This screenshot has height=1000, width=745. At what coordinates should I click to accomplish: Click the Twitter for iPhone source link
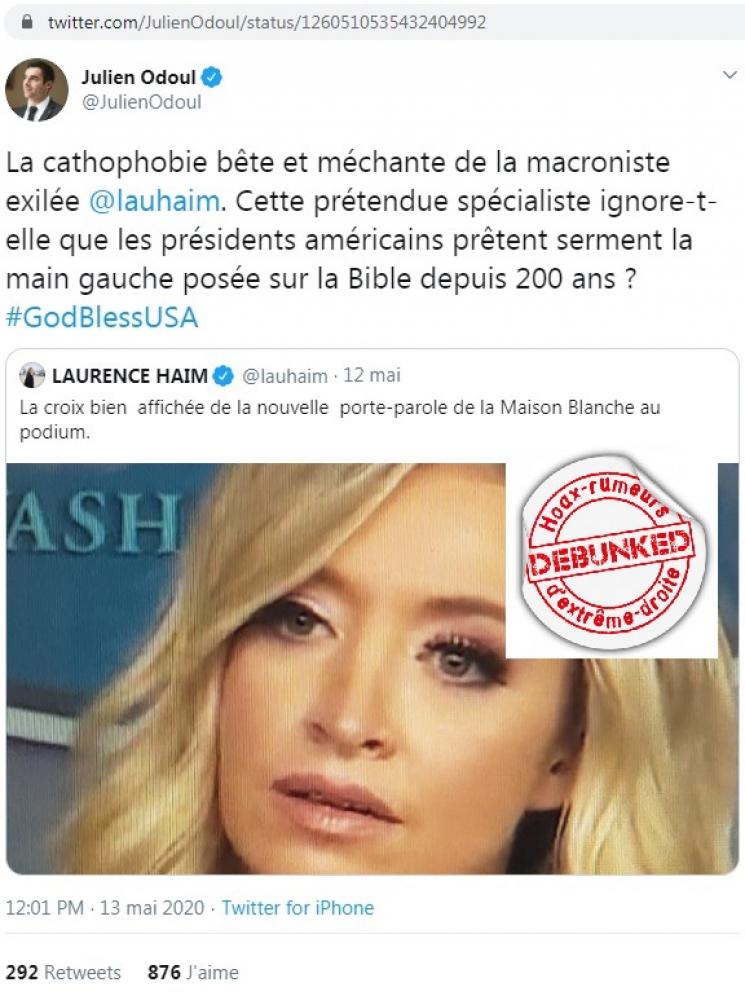(298, 908)
